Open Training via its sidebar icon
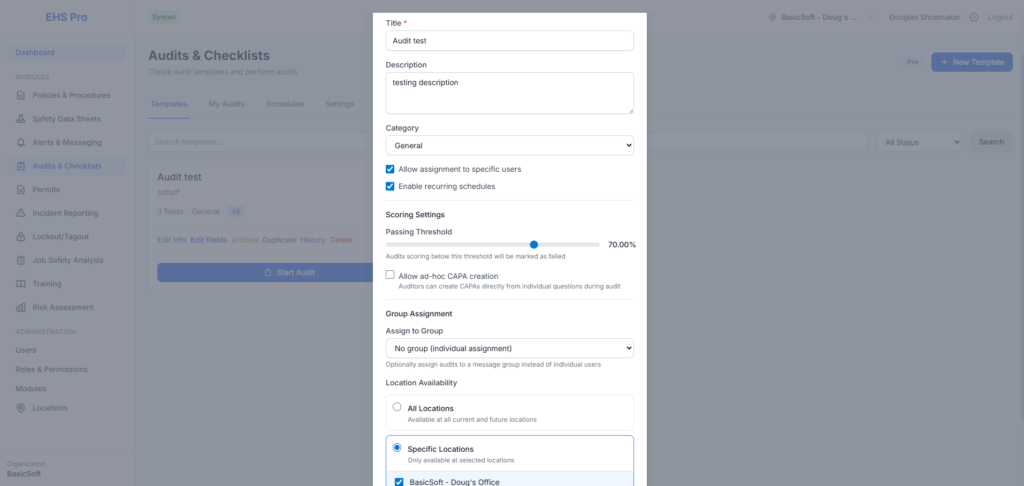 click(x=22, y=284)
